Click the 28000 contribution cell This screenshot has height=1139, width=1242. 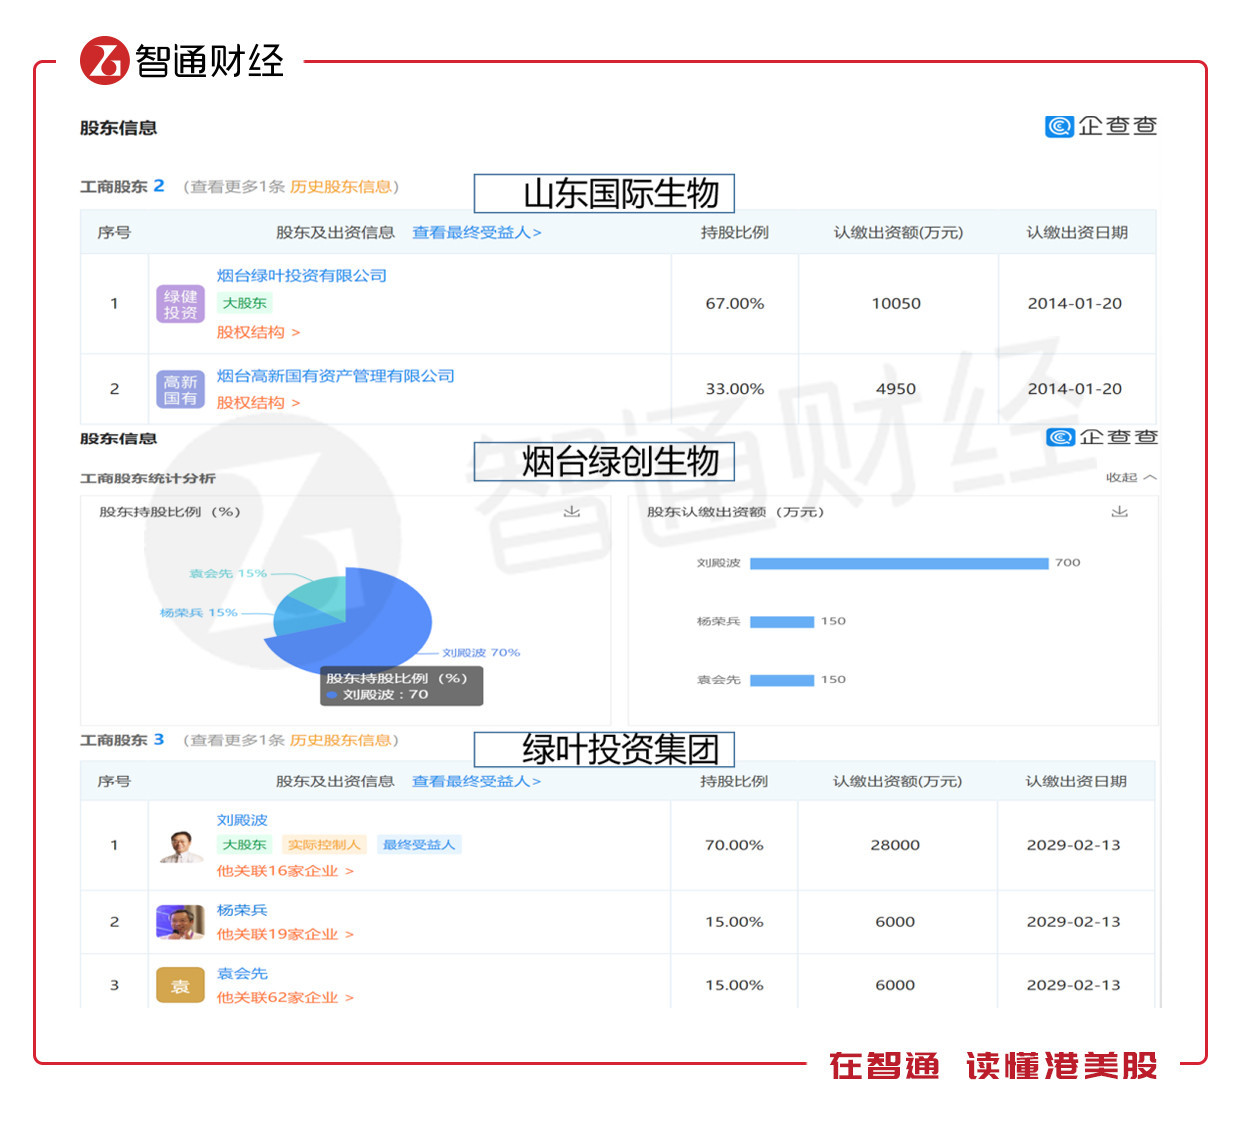895,845
